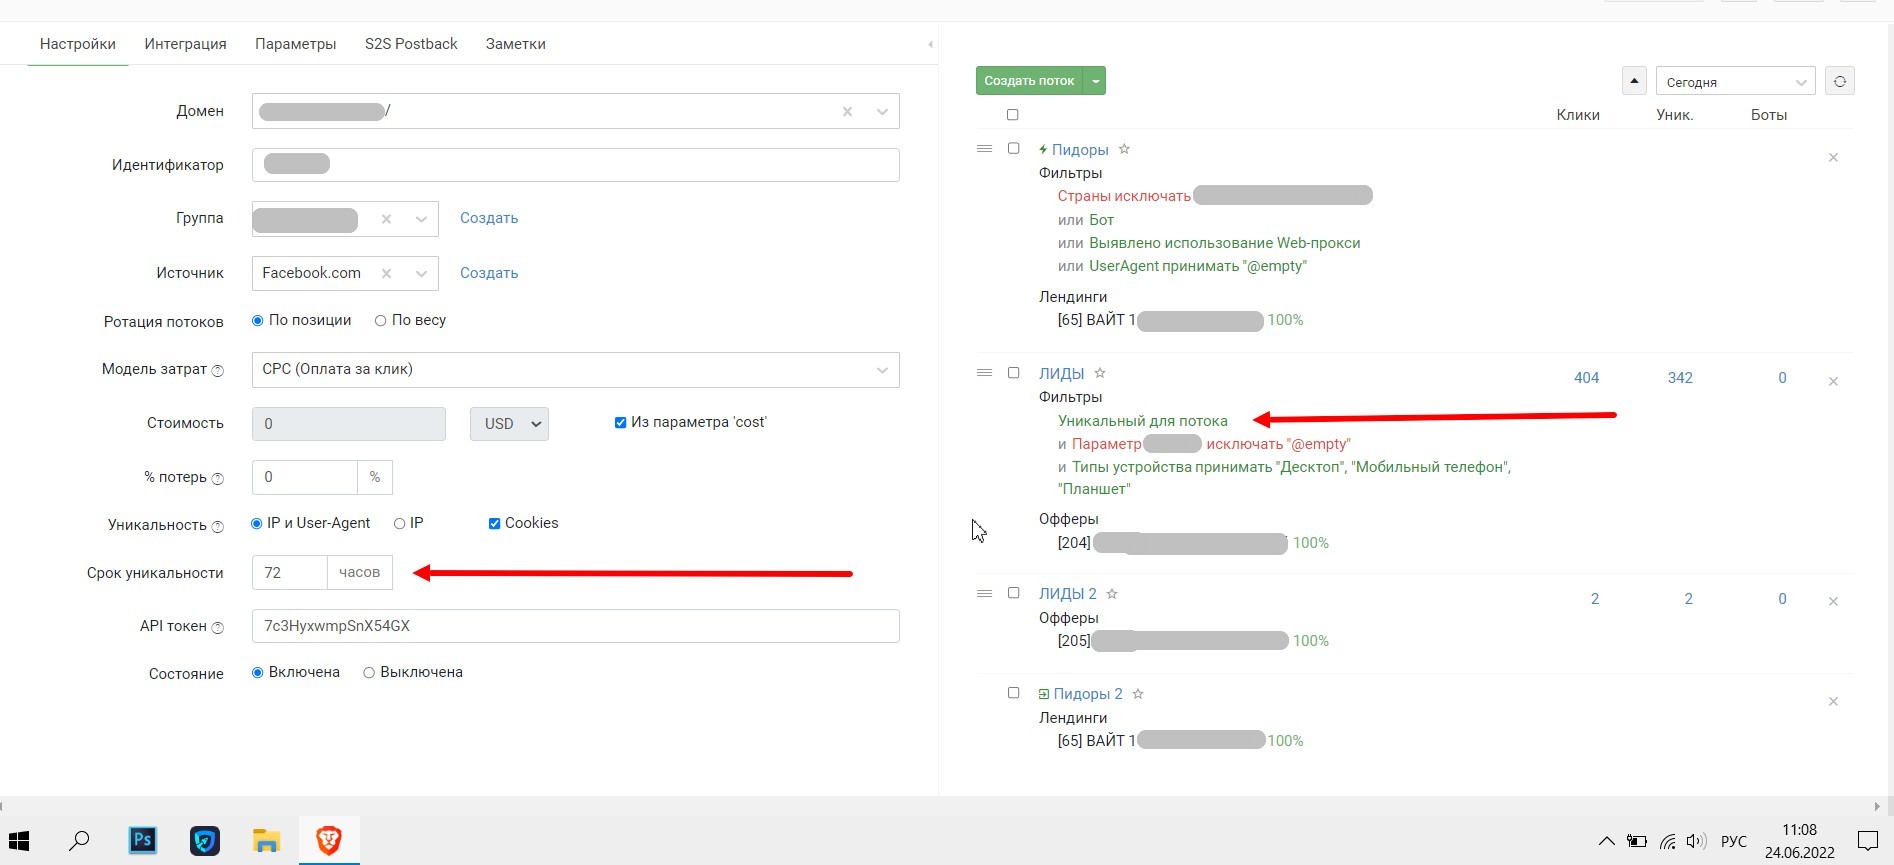The width and height of the screenshot is (1894, 865).
Task: Select the По весу rotation option
Action: point(381,321)
